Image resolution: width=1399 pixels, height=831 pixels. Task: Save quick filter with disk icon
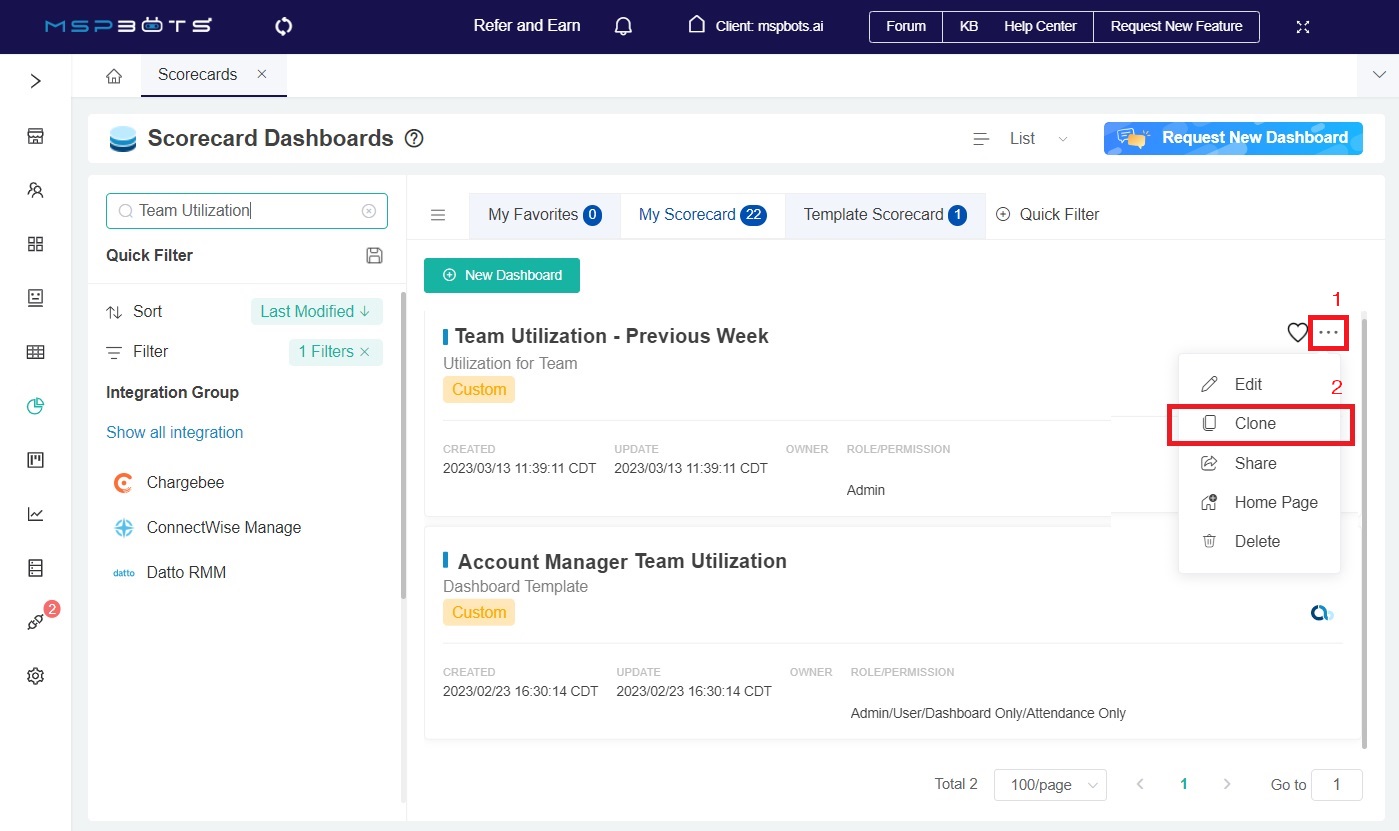coord(375,255)
